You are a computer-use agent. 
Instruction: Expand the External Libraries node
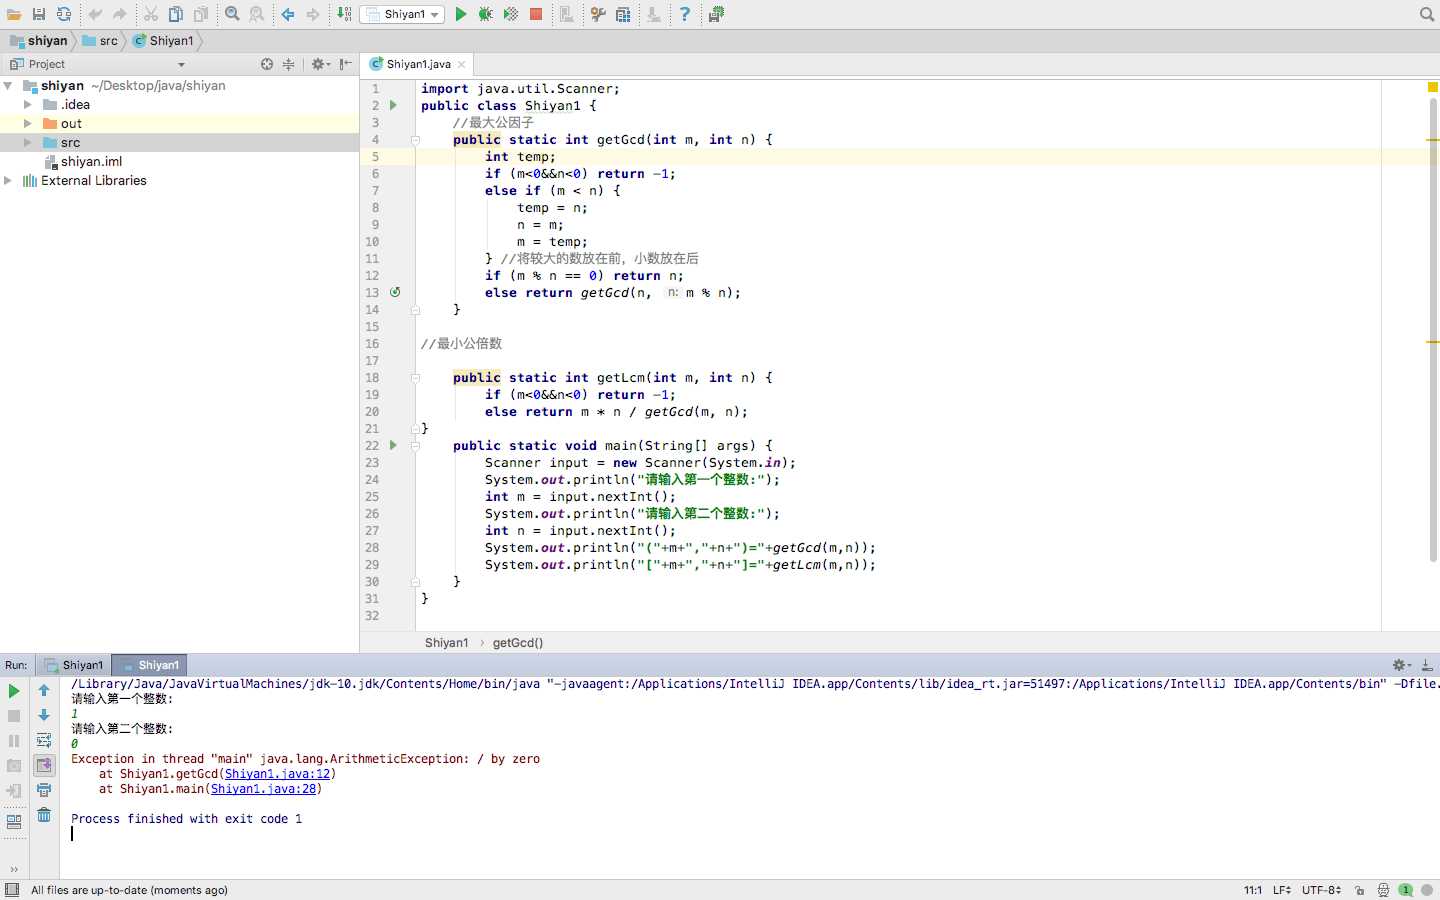click(8, 181)
